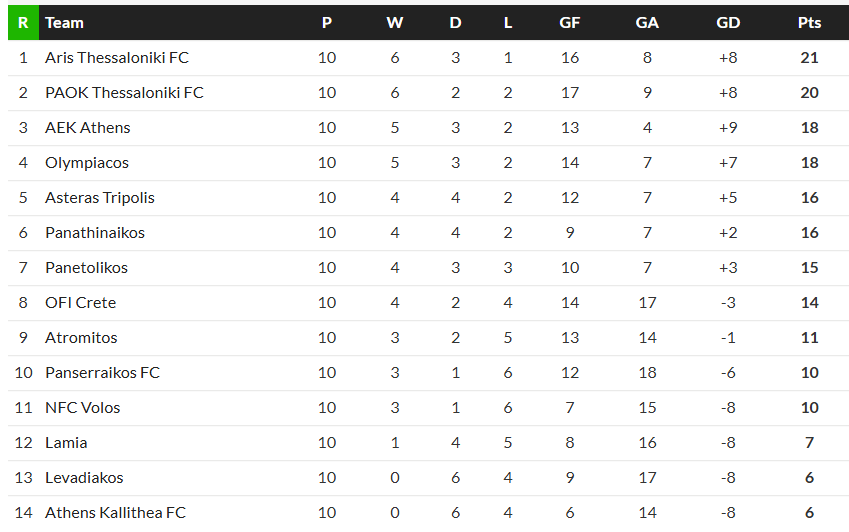Sort by the Team column header
The width and height of the screenshot is (849, 532).
(65, 22)
